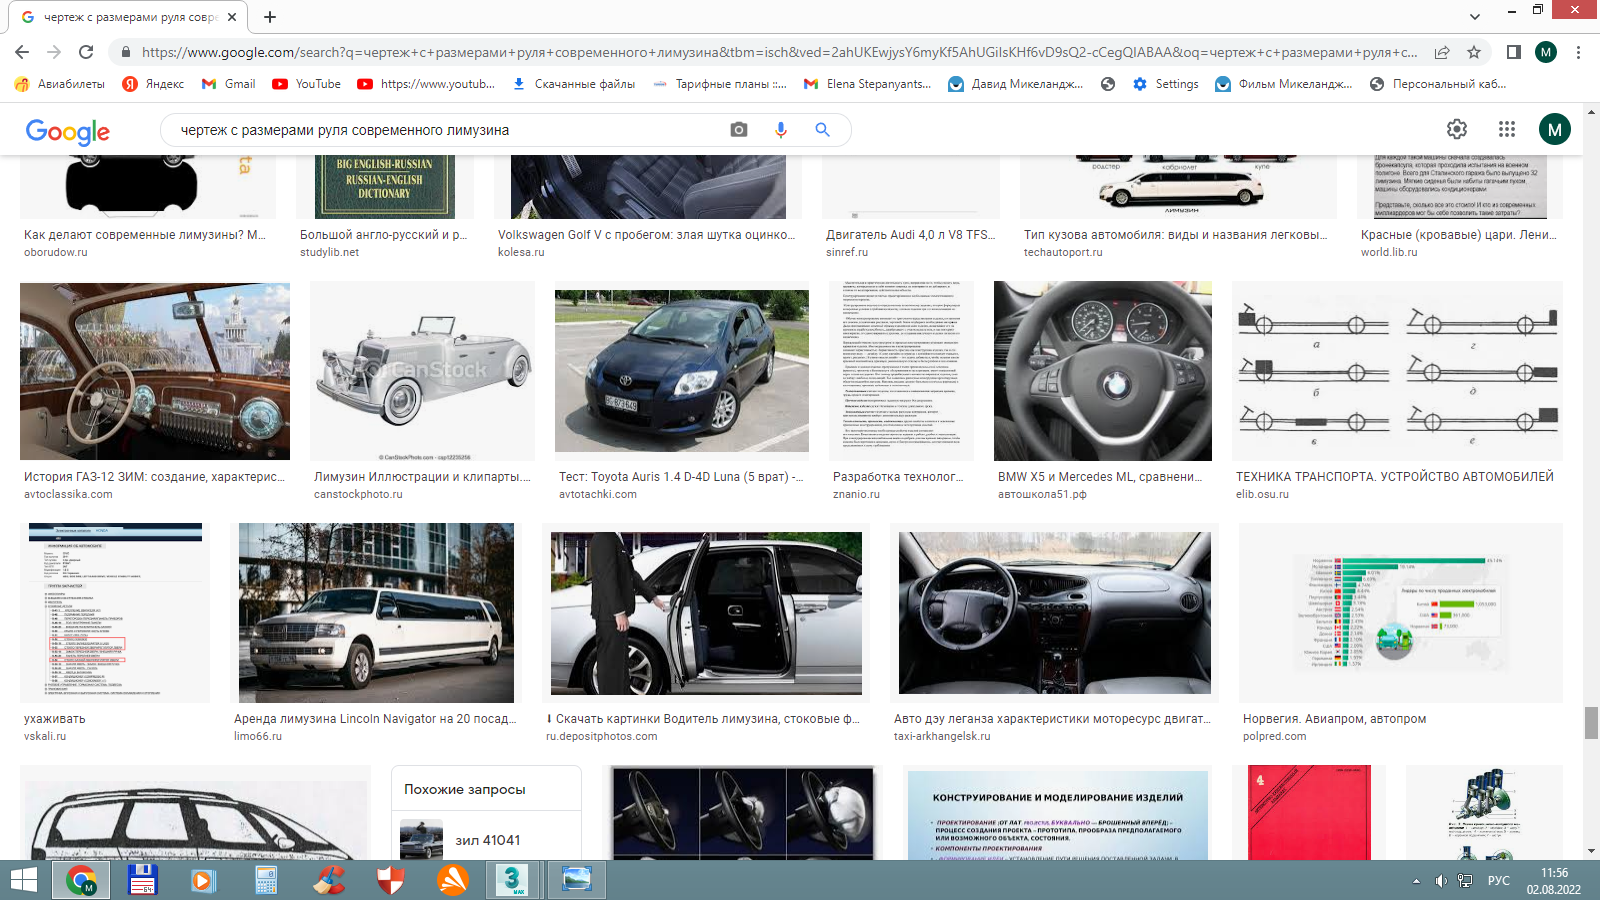Go back to the previous page

pyautogui.click(x=22, y=52)
